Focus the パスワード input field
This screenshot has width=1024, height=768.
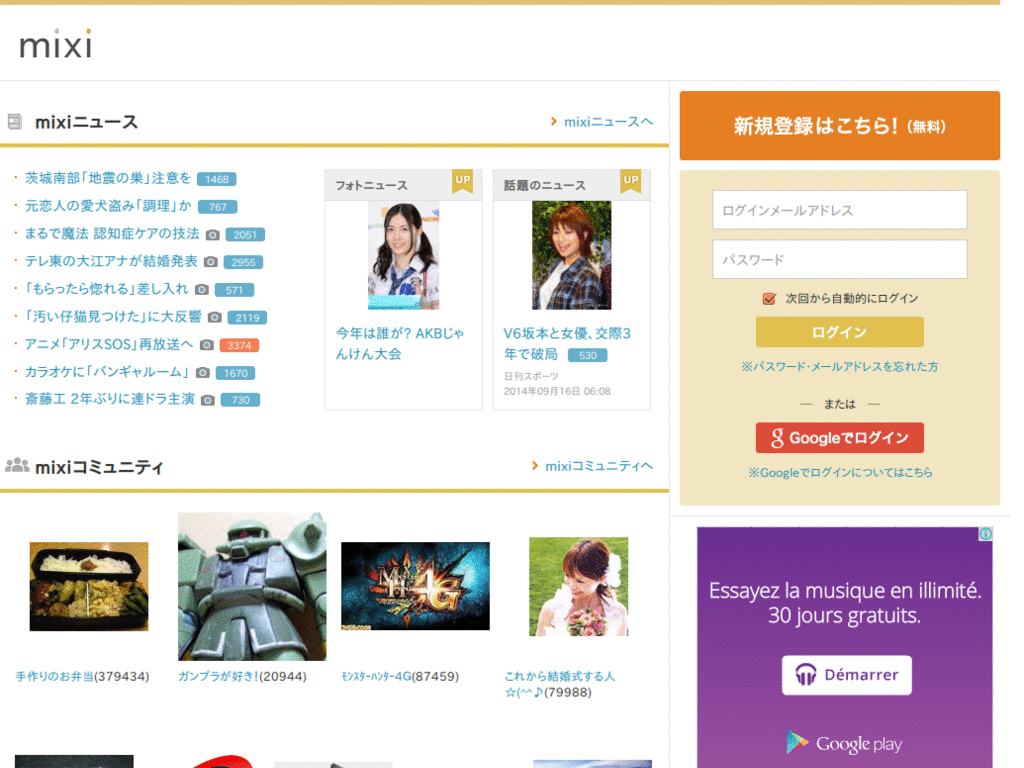(839, 259)
